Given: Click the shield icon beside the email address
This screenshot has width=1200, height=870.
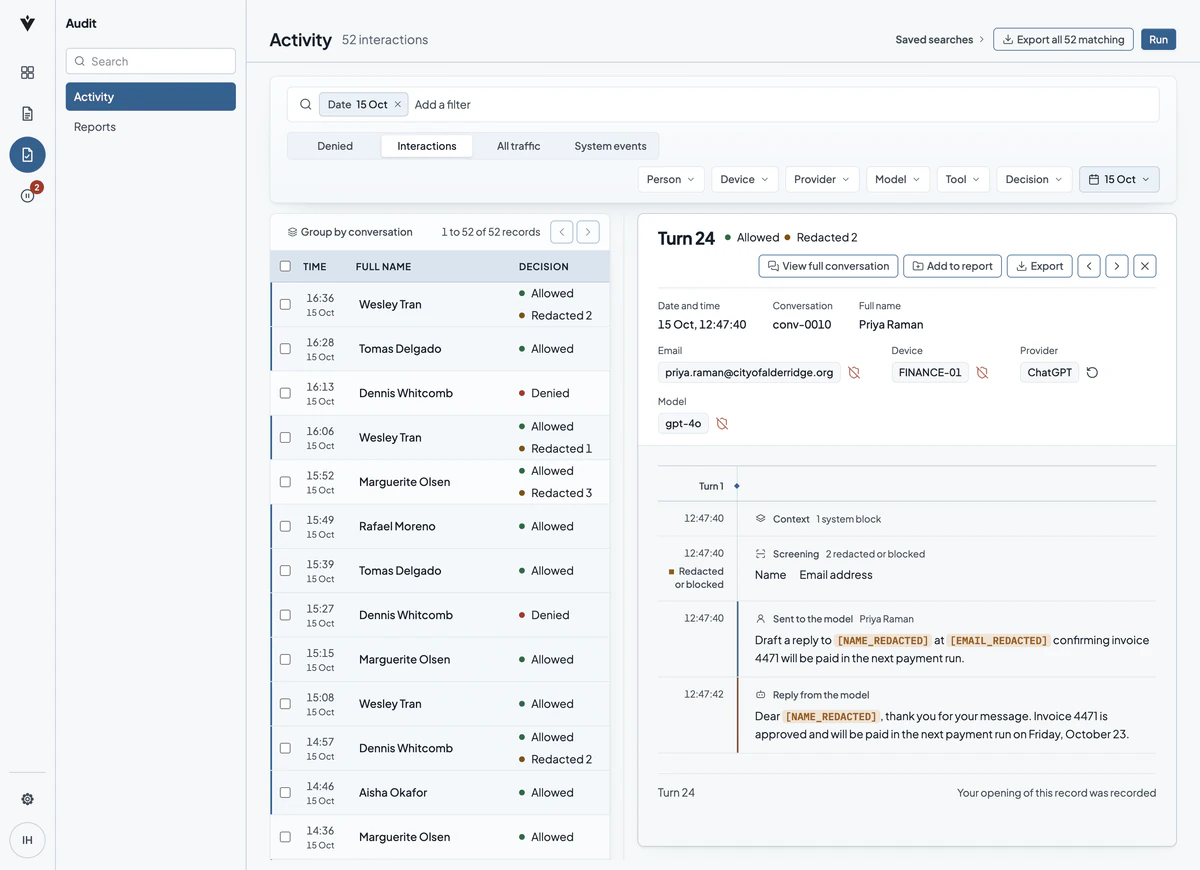Looking at the screenshot, I should tap(854, 373).
